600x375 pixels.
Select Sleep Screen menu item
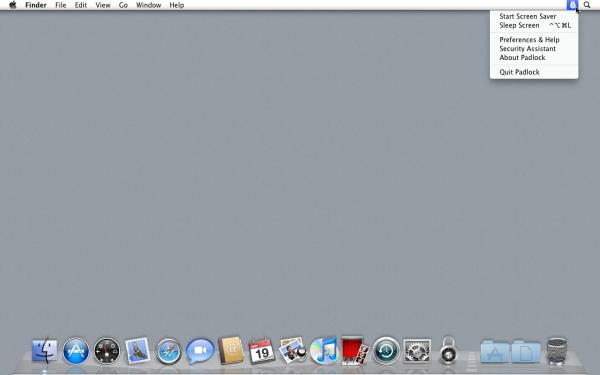pos(534,25)
